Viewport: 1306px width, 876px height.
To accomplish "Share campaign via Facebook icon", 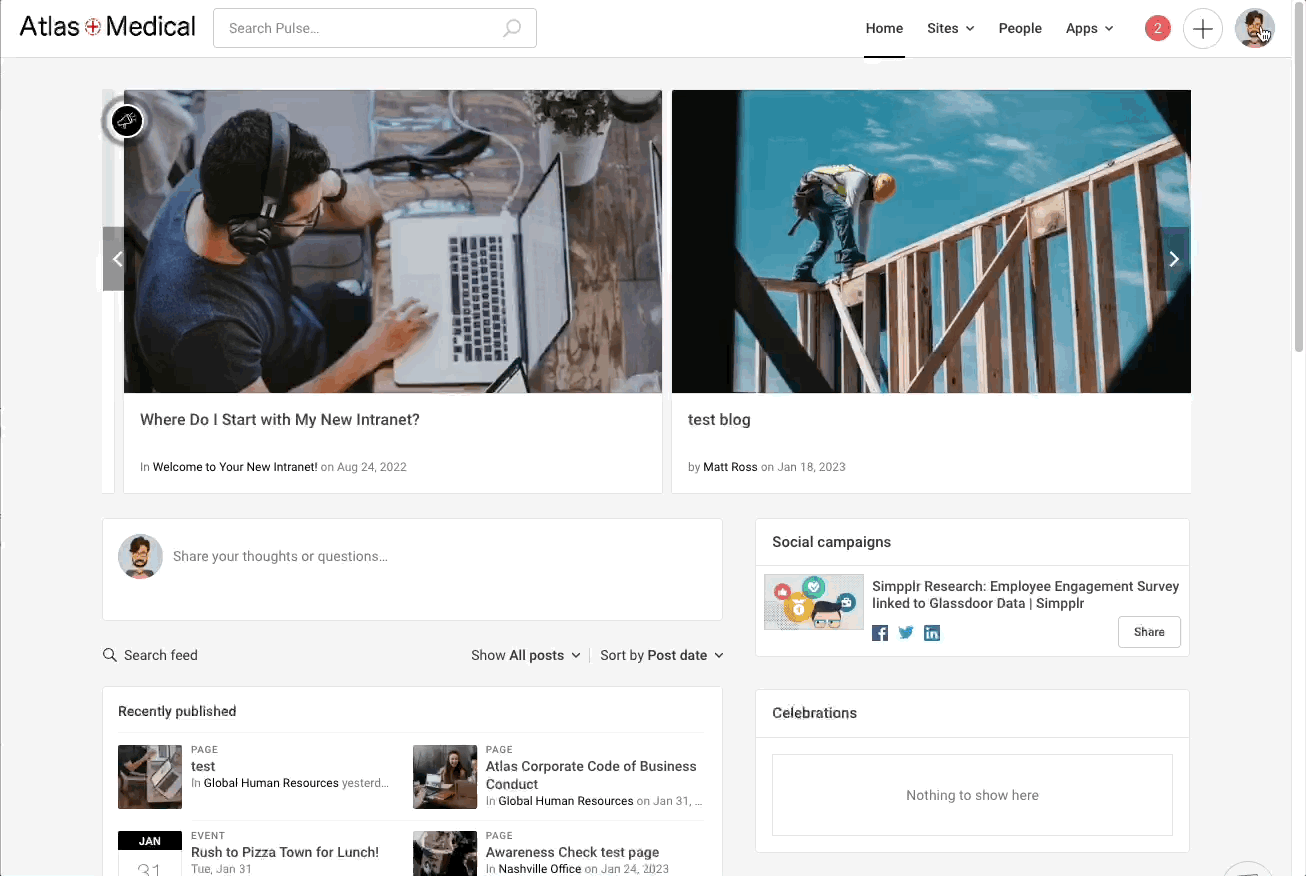I will click(880, 633).
